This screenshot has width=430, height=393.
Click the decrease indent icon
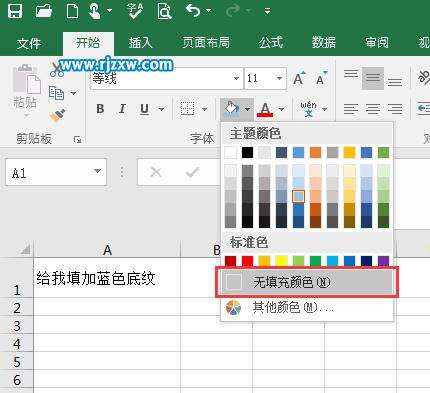pyautogui.click(x=424, y=109)
